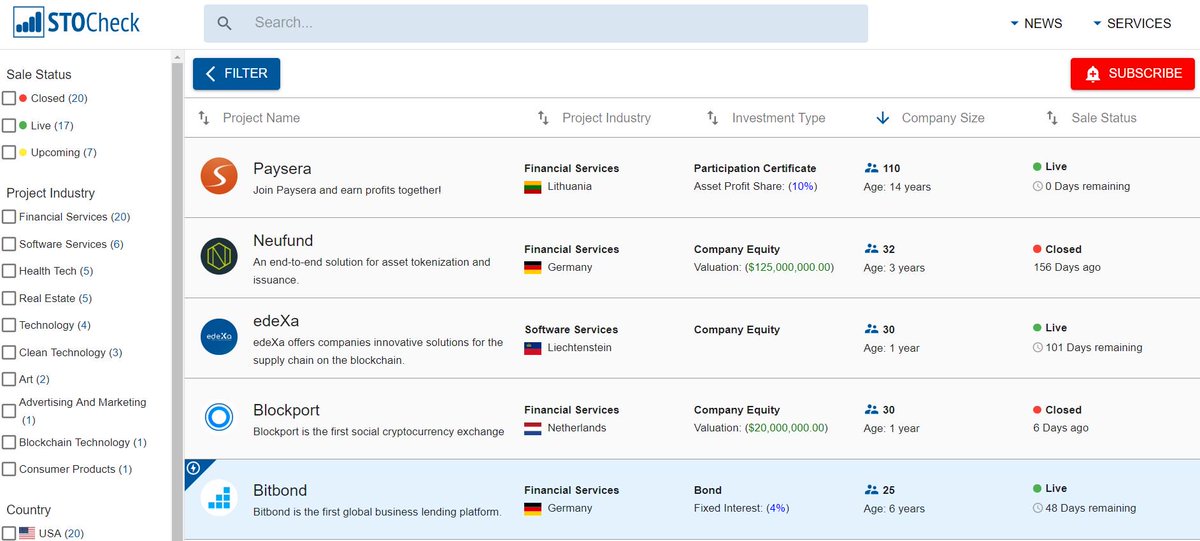This screenshot has height=541, width=1200.
Task: Click the people icon beside 25
Action: (871, 490)
